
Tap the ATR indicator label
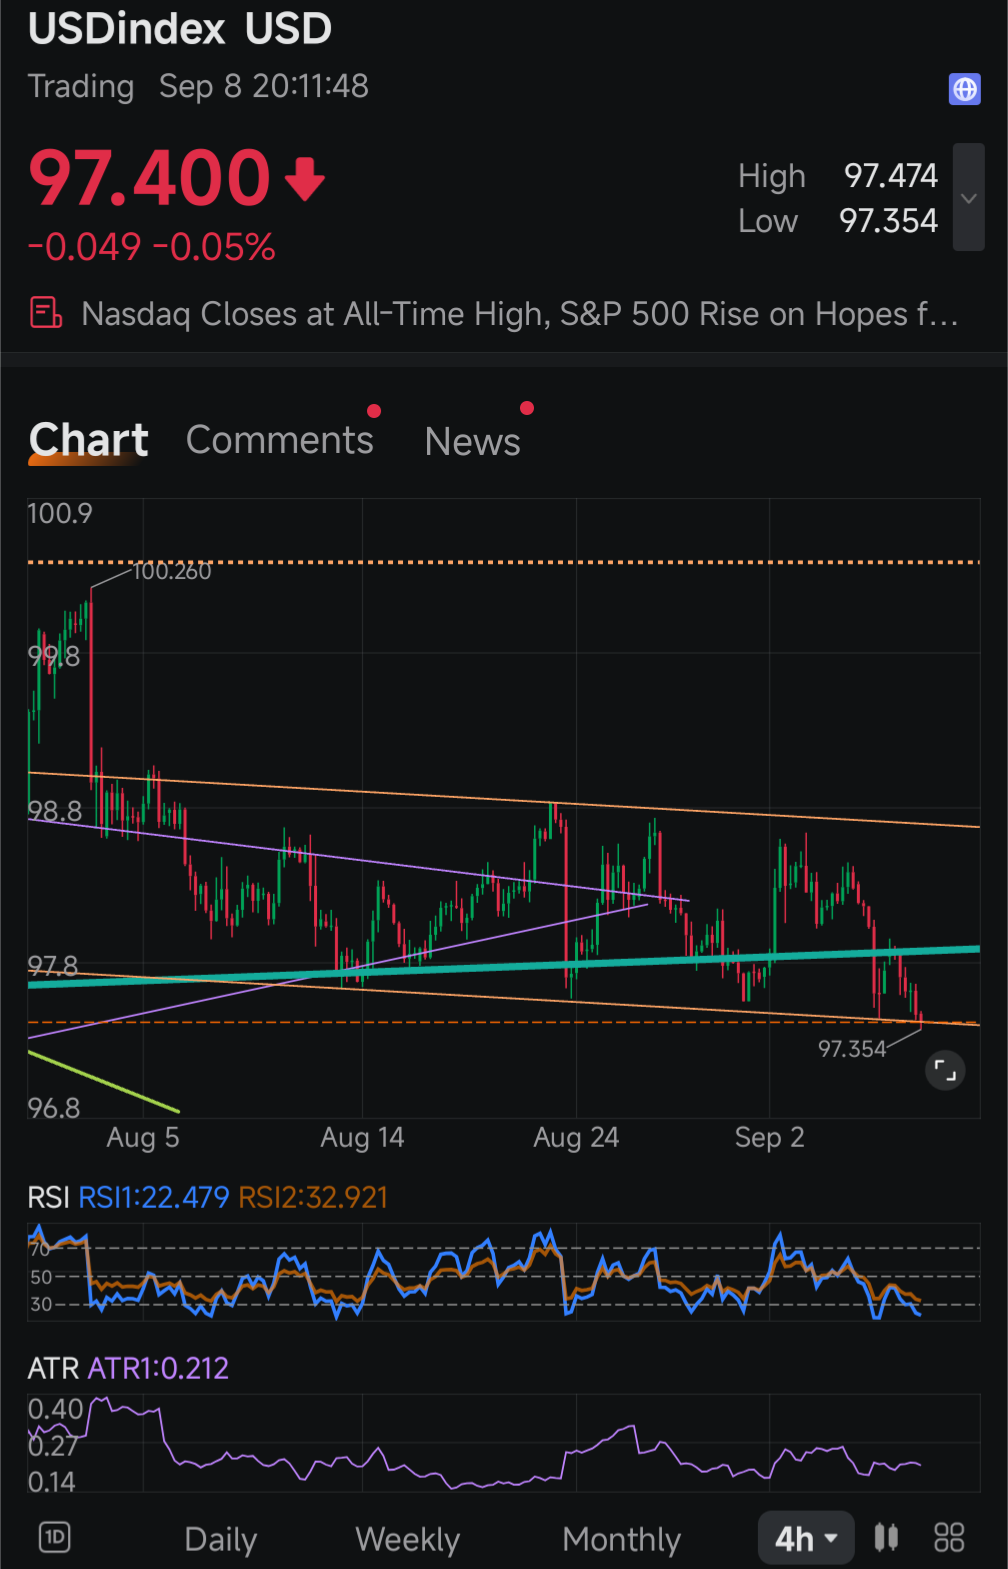54,1368
